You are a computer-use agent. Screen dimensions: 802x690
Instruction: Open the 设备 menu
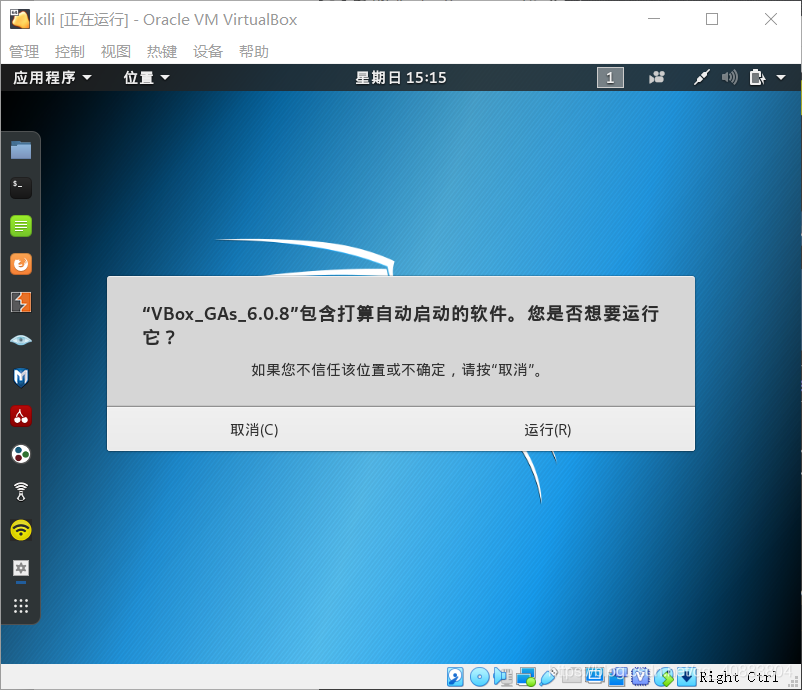pos(208,52)
